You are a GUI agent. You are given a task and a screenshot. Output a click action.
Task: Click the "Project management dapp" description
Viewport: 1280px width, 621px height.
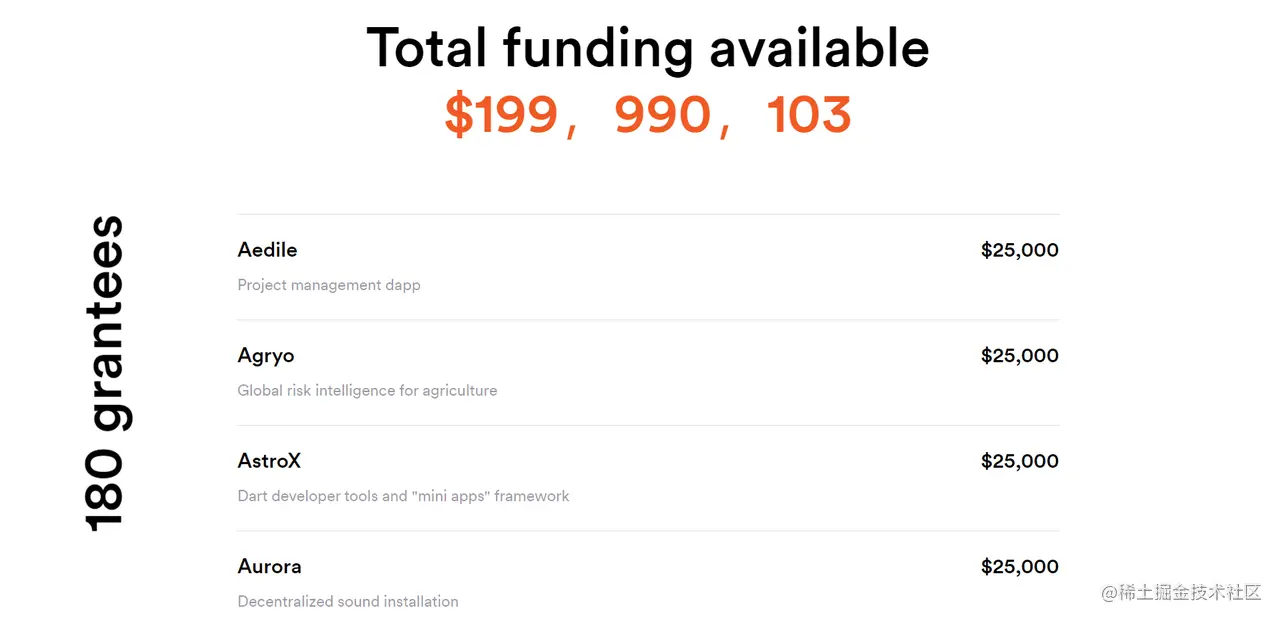point(329,285)
